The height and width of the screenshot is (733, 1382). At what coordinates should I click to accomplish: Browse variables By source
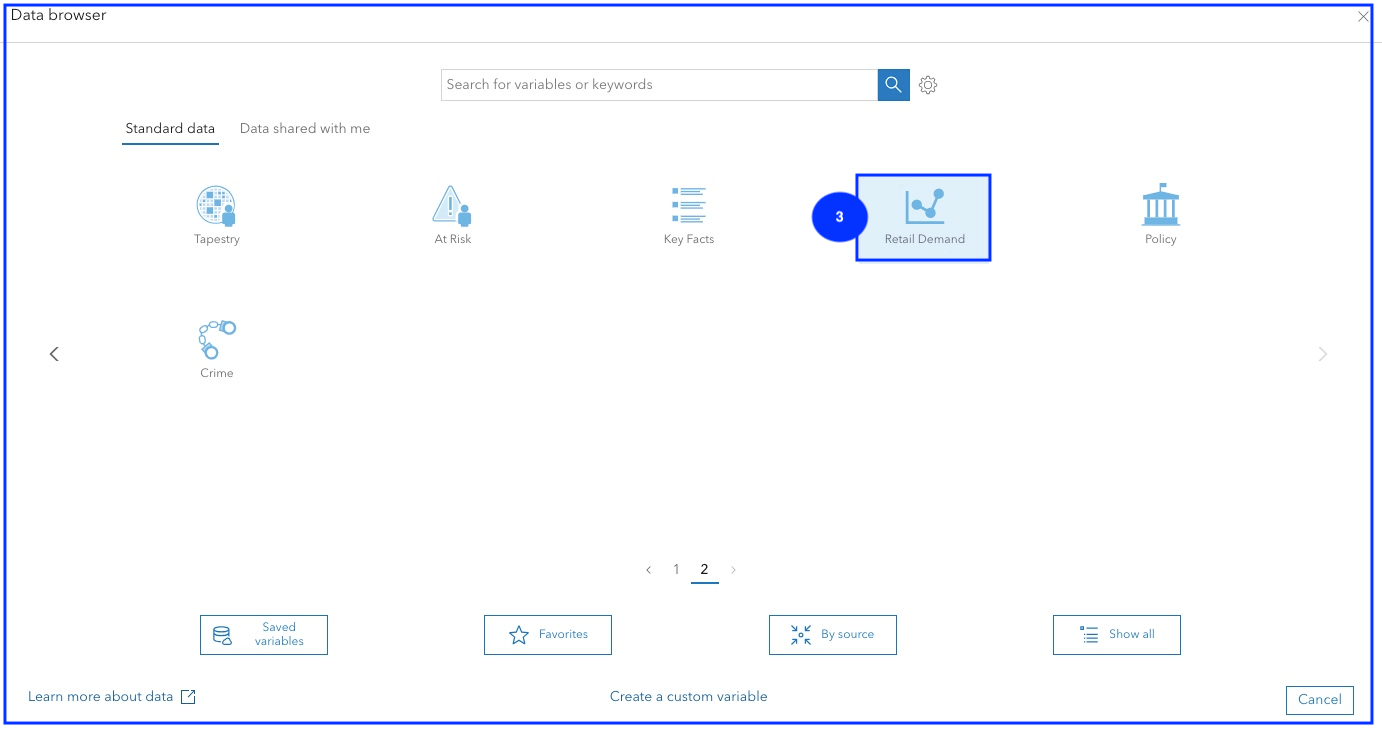coord(832,634)
